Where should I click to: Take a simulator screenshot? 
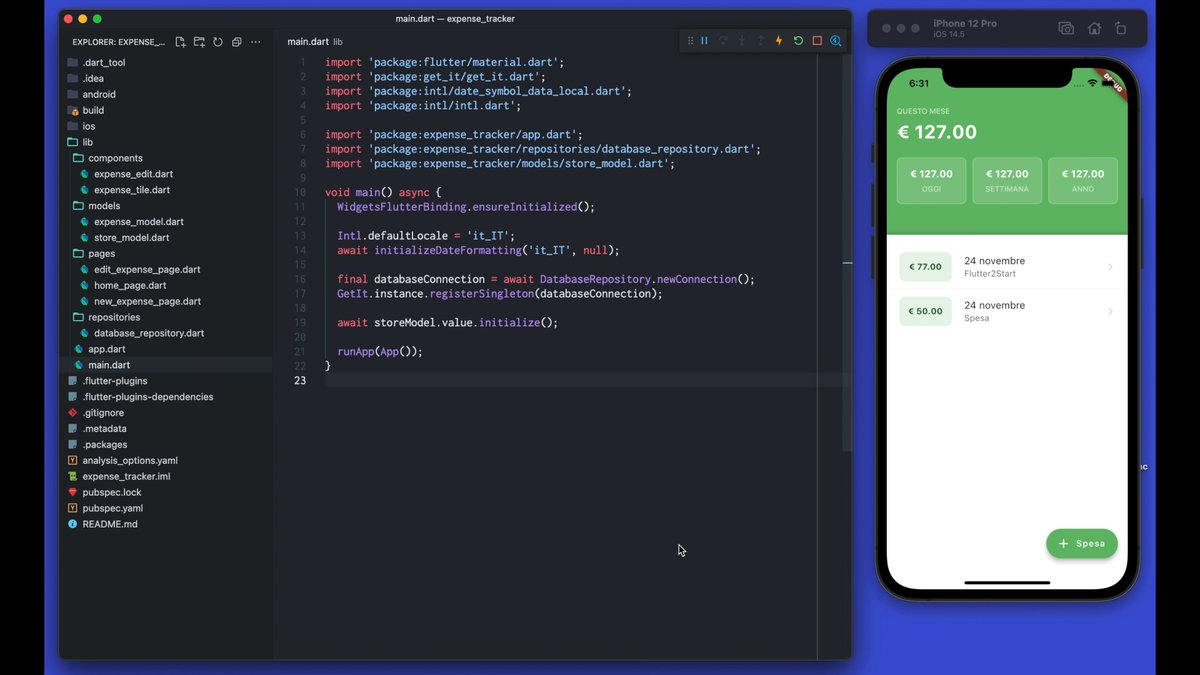[1066, 29]
